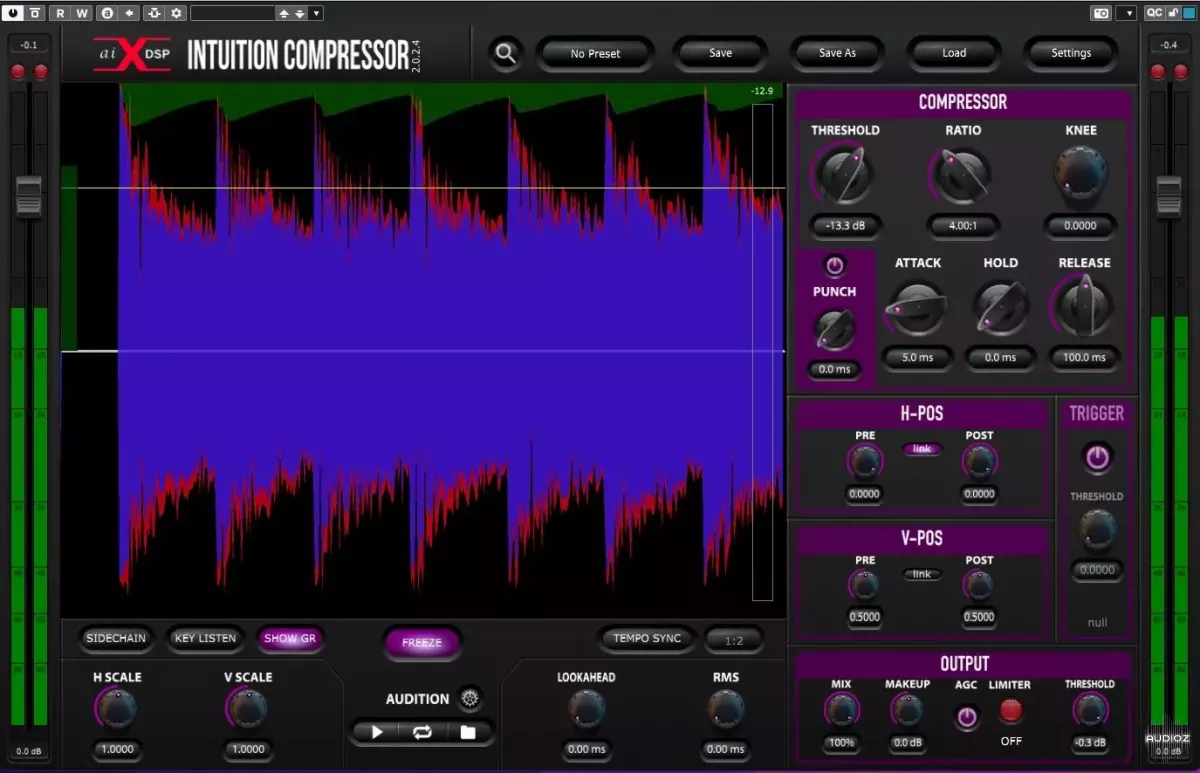Toggle the Punch power button
Image resolution: width=1200 pixels, height=773 pixels.
[834, 266]
